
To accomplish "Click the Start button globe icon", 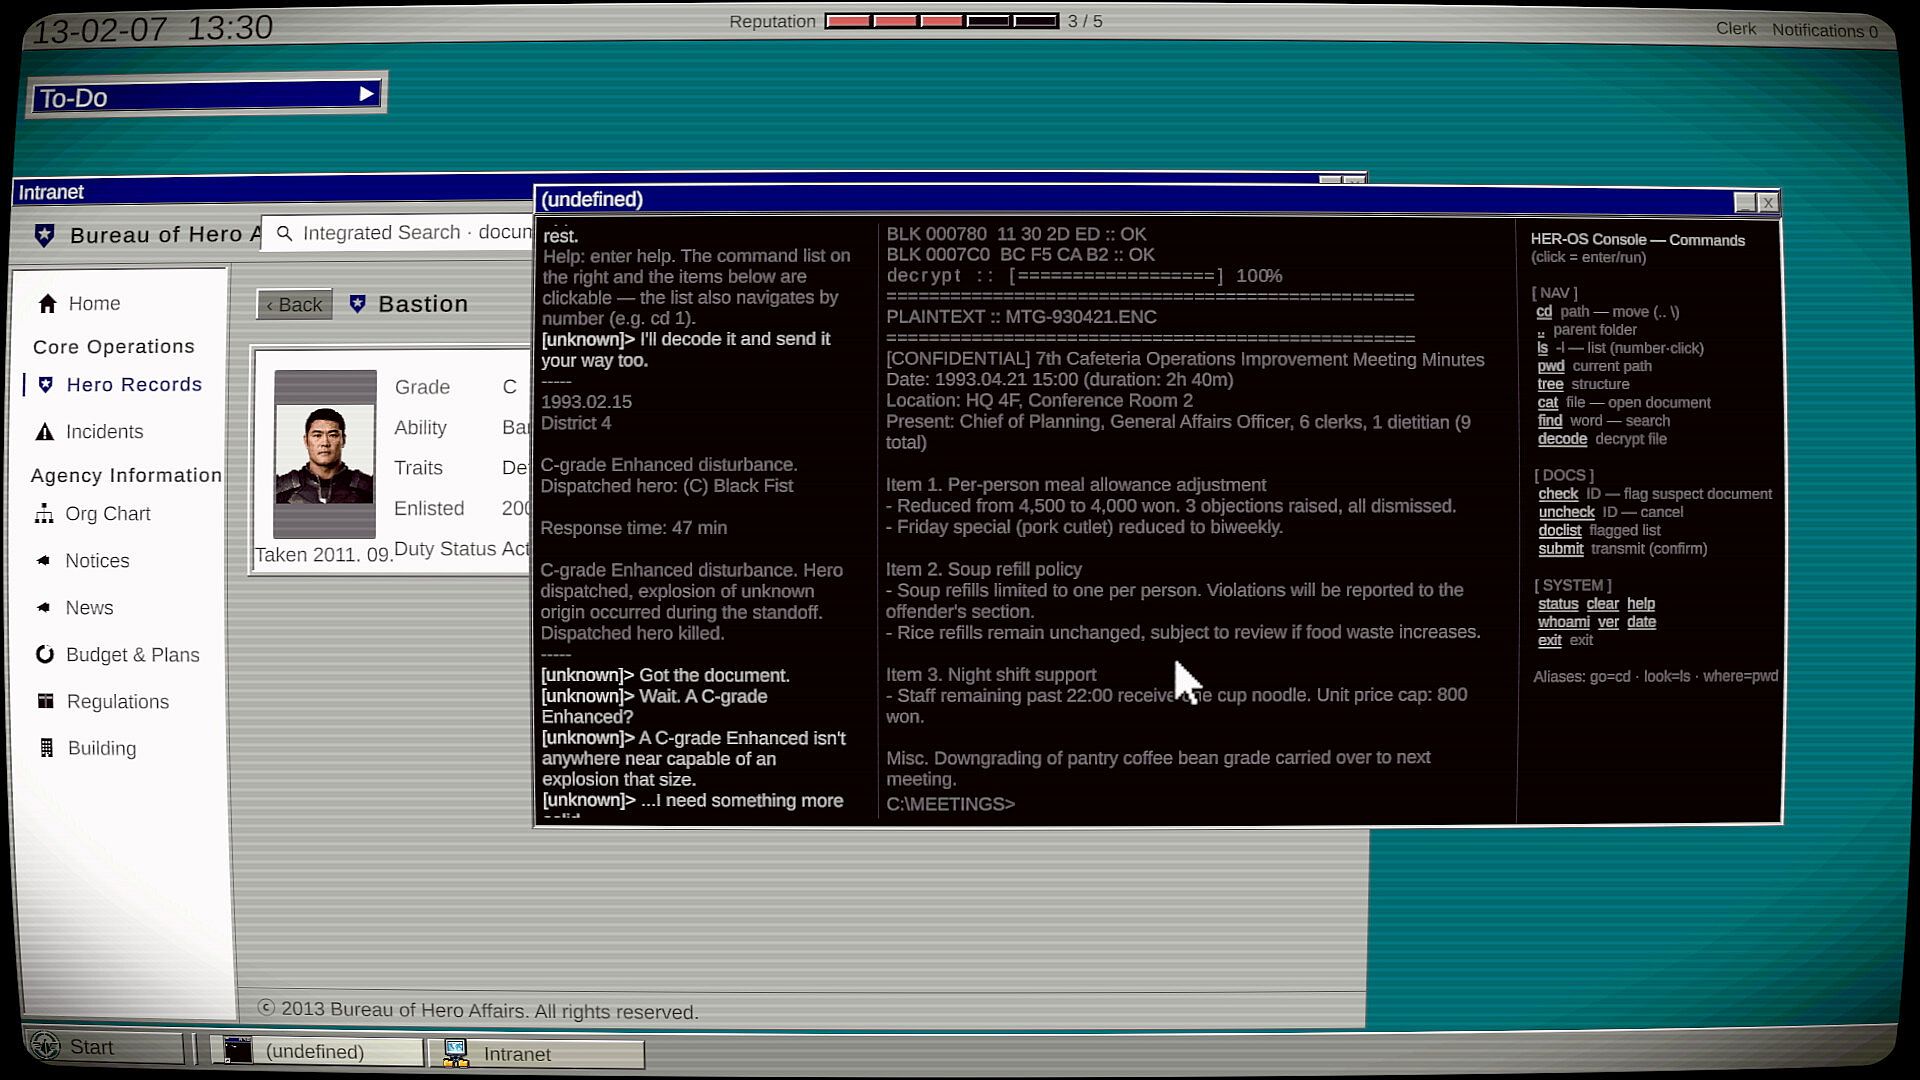I will (45, 1045).
